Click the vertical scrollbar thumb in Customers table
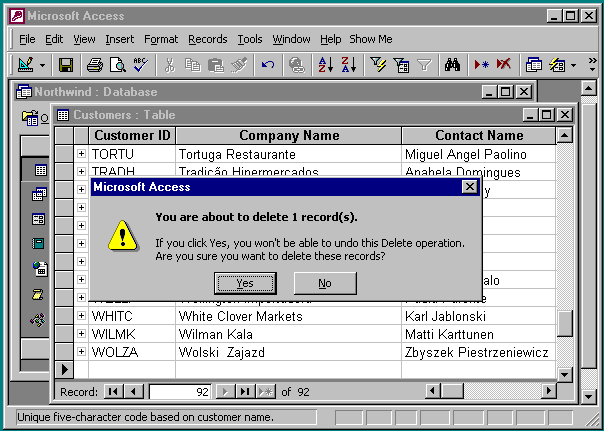Image resolution: width=604 pixels, height=431 pixels. coord(565,324)
